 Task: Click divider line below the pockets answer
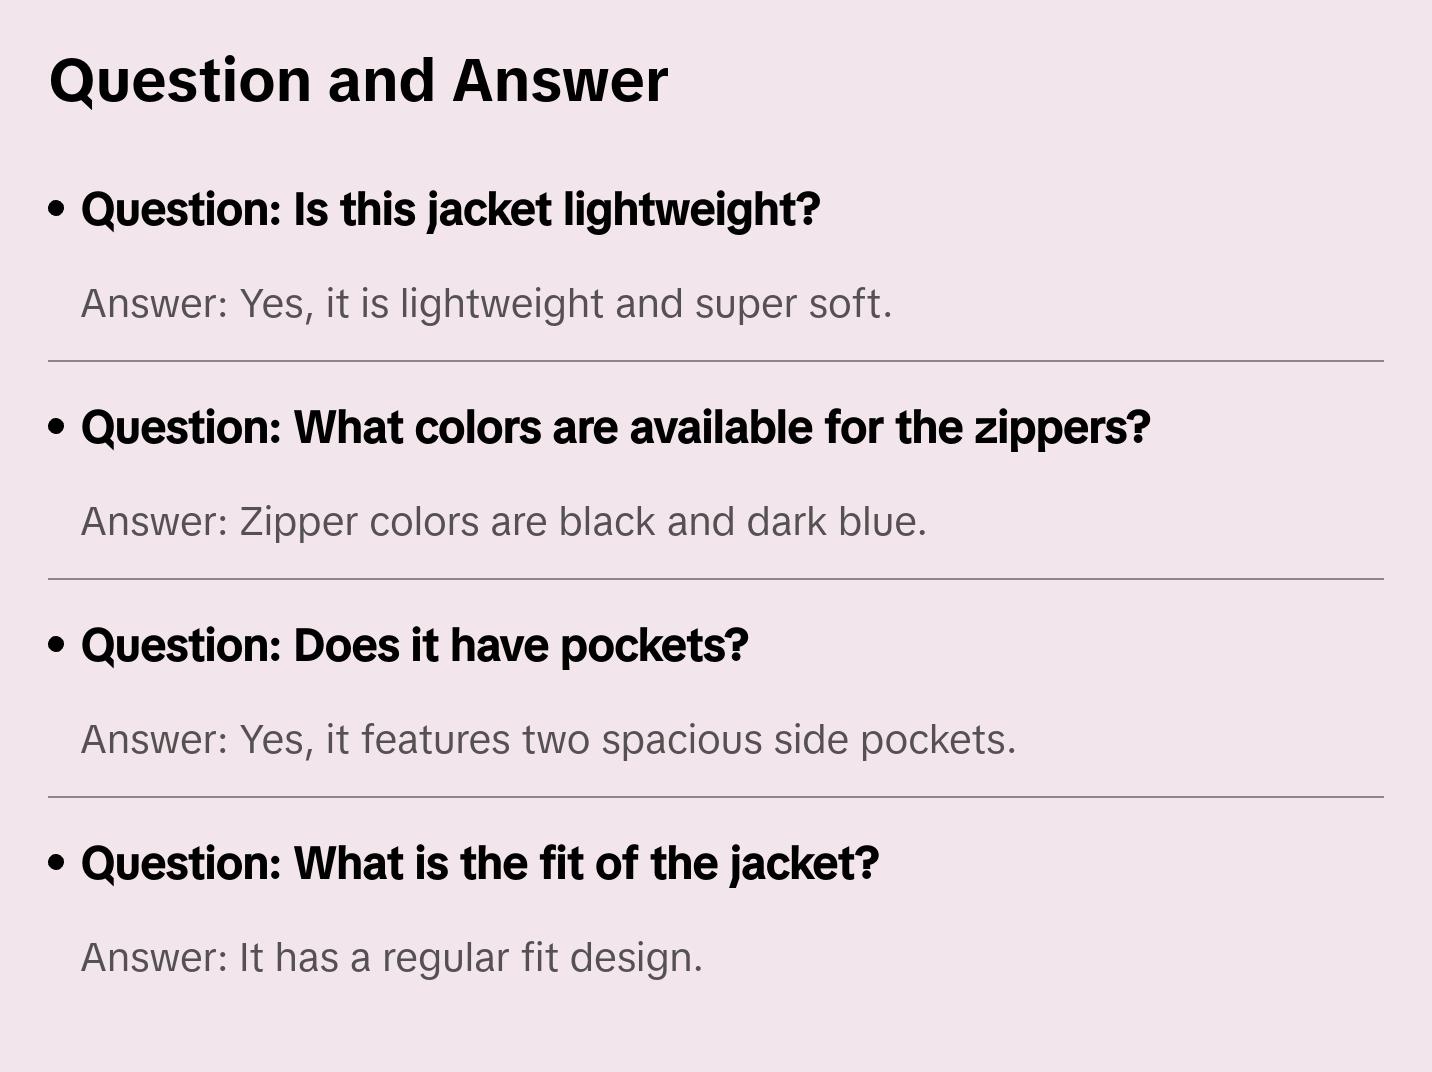point(716,797)
